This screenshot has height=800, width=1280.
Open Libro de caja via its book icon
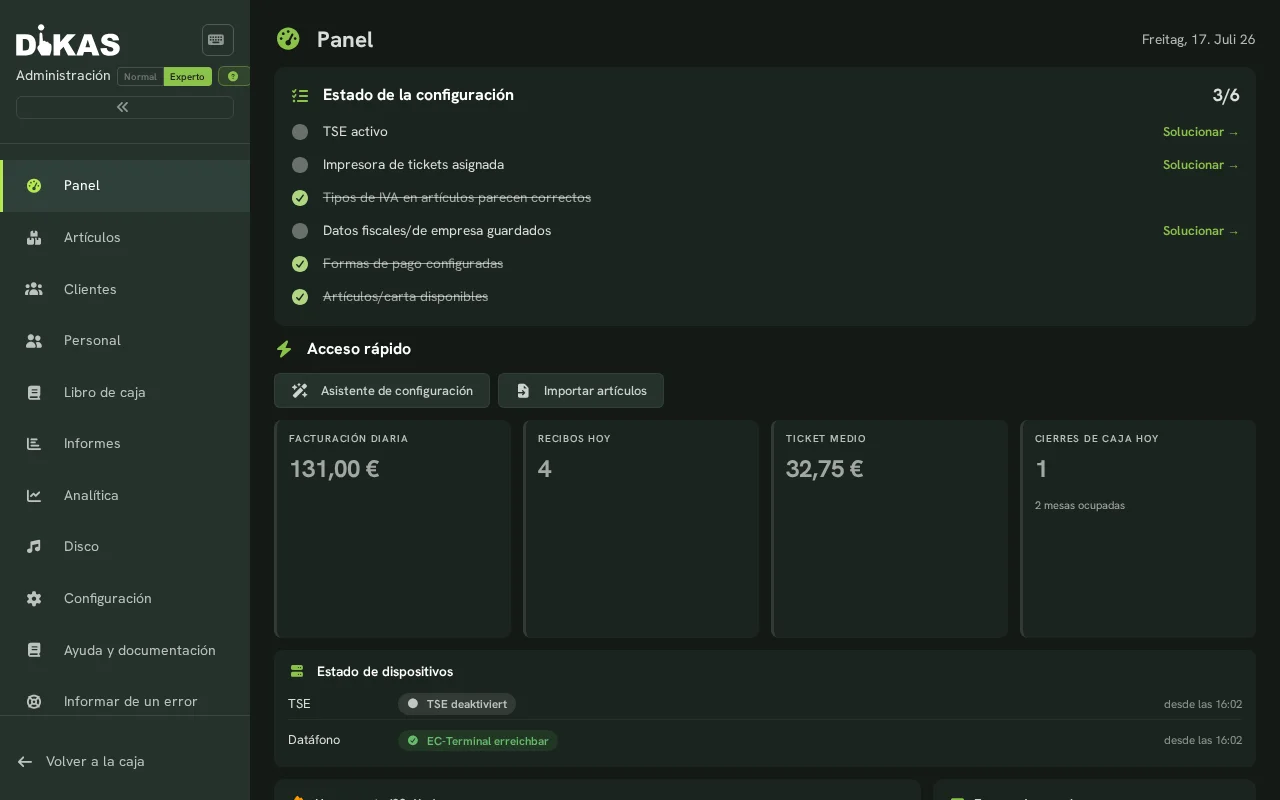click(34, 393)
